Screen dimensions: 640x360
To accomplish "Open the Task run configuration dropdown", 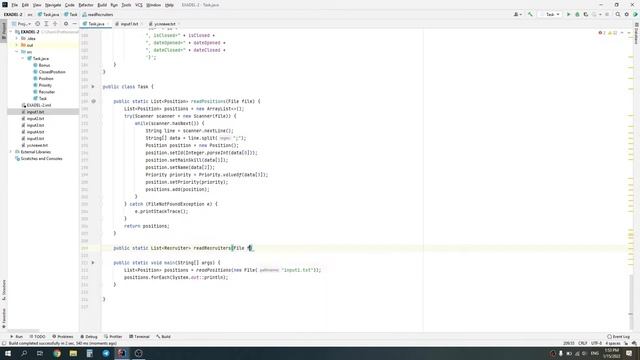I will click(x=550, y=14).
